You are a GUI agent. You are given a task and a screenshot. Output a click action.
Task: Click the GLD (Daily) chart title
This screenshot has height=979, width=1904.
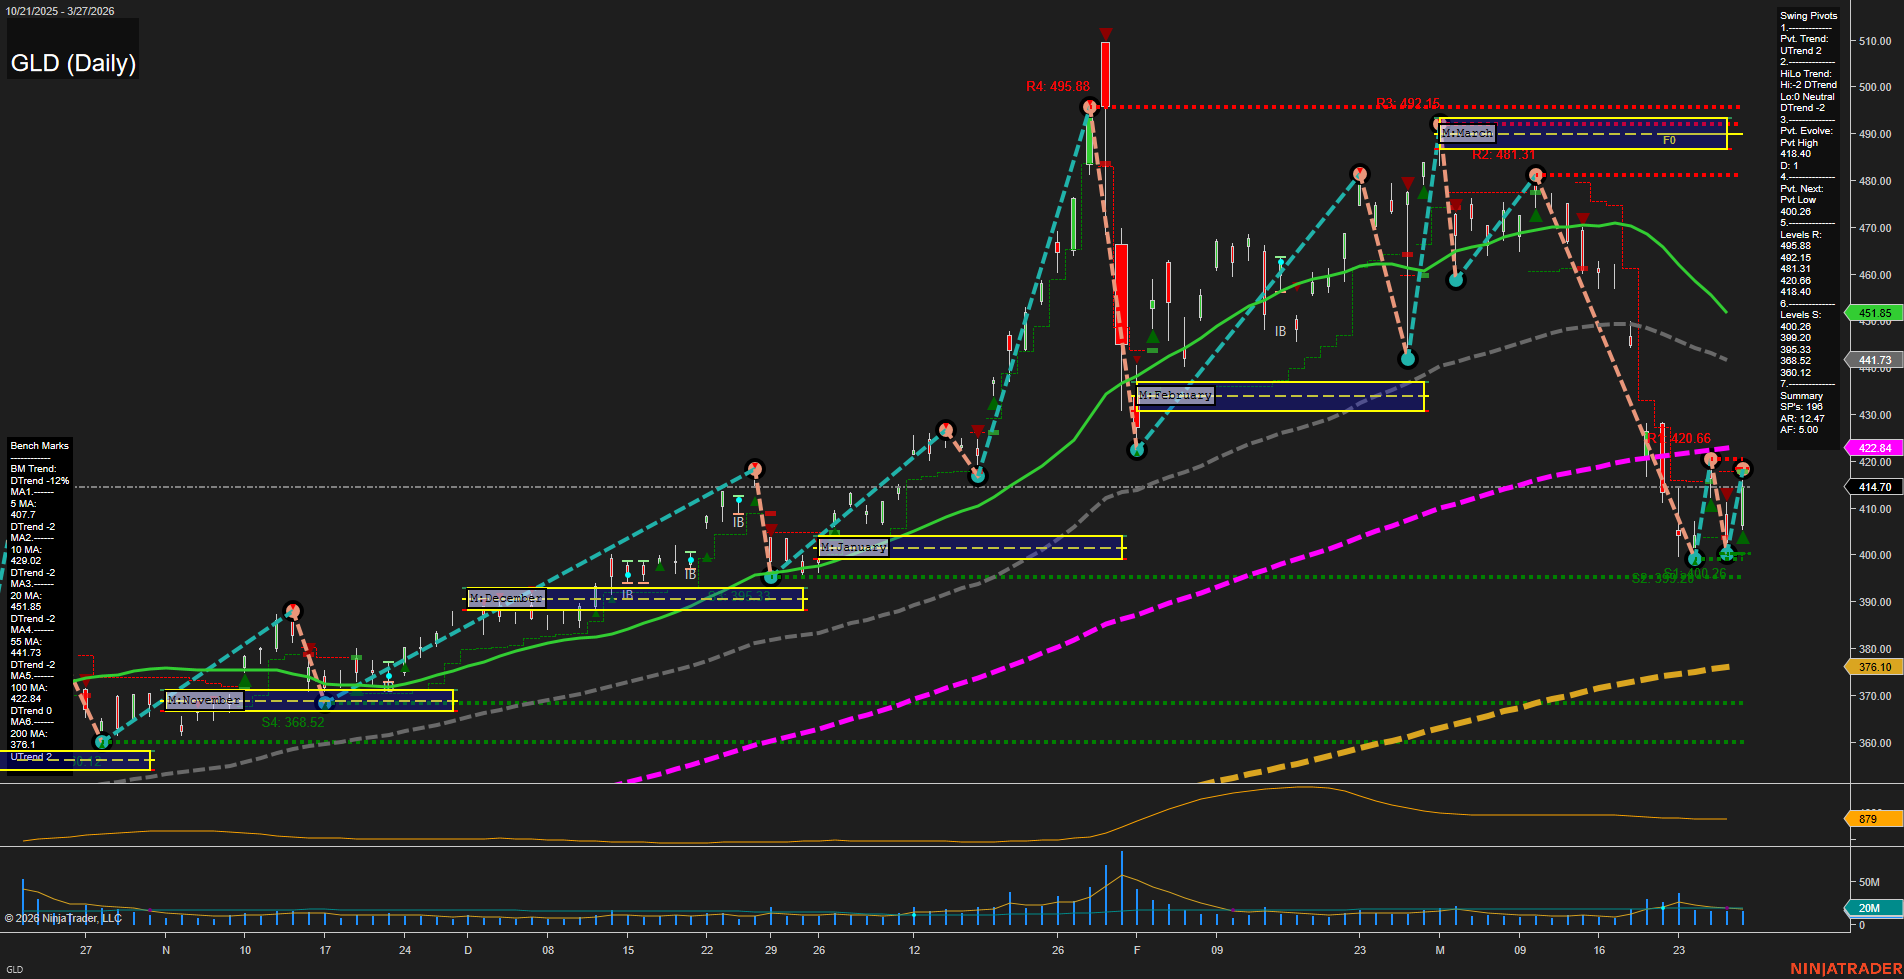coord(73,63)
